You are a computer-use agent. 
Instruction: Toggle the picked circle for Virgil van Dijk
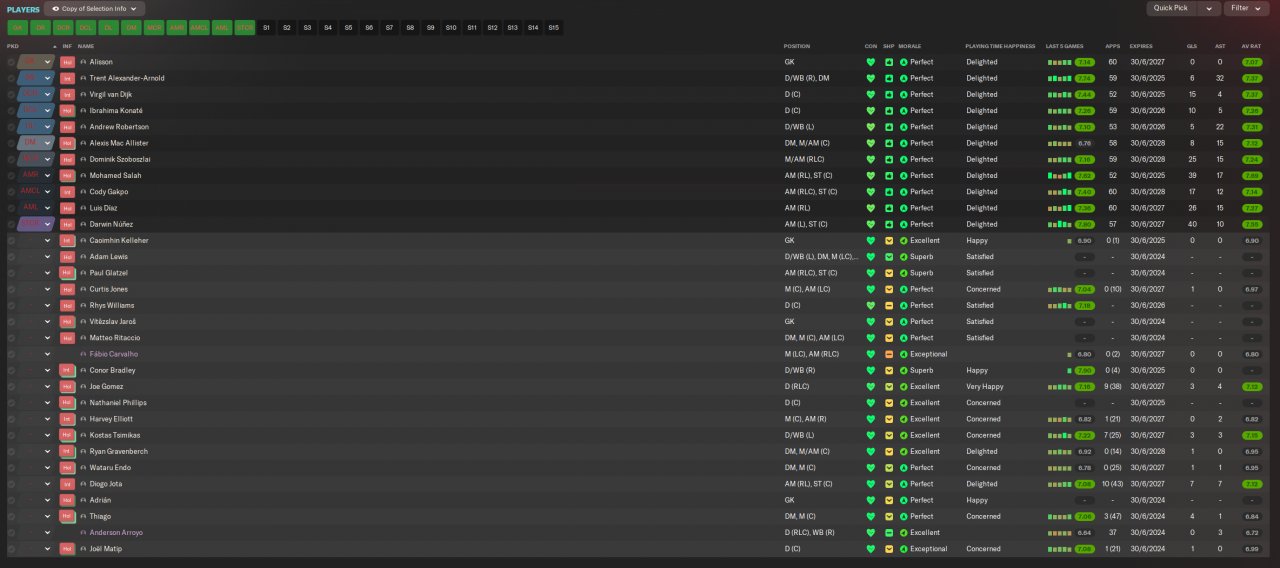coord(11,94)
